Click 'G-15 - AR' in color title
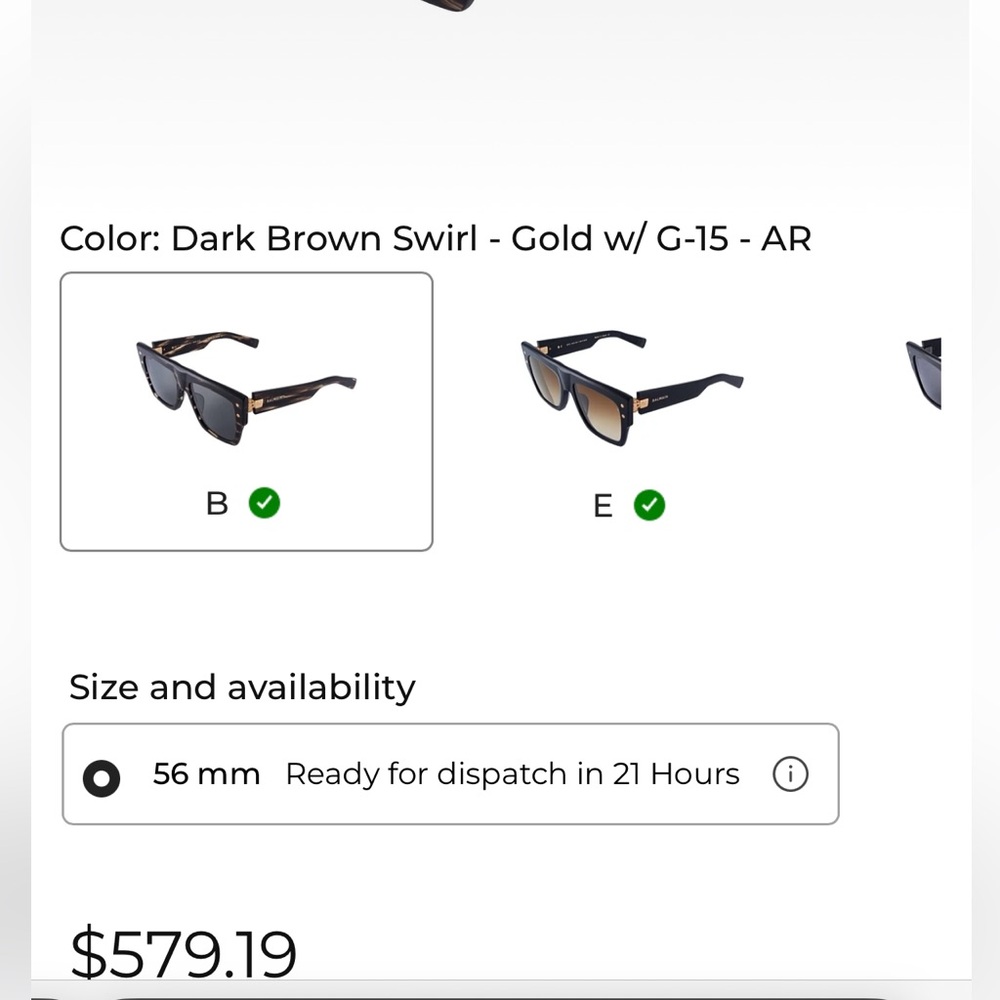Screen dimensions: 1000x1000 pyautogui.click(x=733, y=239)
